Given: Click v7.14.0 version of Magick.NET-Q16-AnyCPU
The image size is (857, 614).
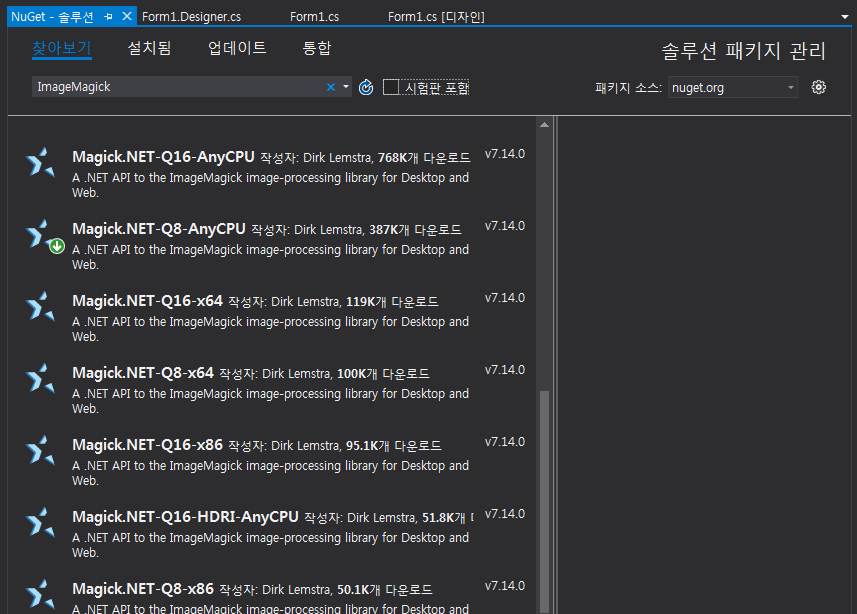Looking at the screenshot, I should coord(504,154).
